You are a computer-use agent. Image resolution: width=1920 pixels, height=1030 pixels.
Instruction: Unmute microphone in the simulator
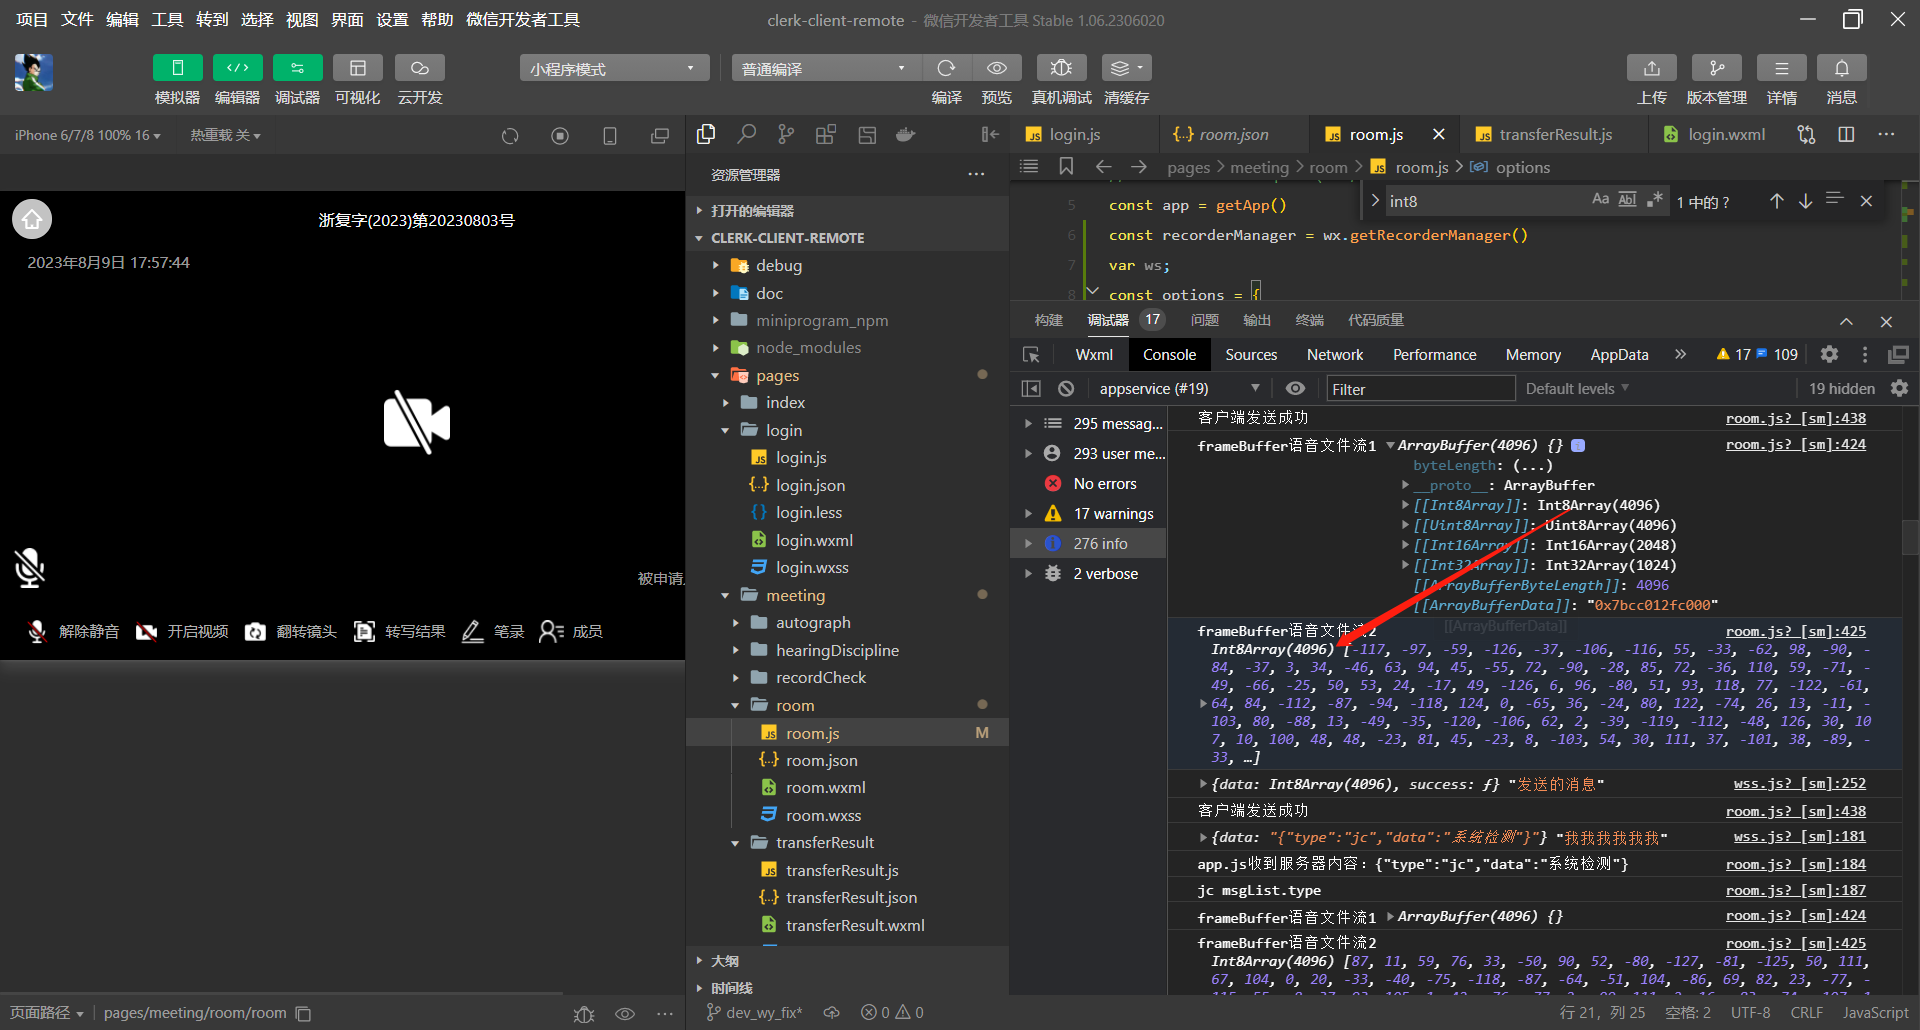73,631
